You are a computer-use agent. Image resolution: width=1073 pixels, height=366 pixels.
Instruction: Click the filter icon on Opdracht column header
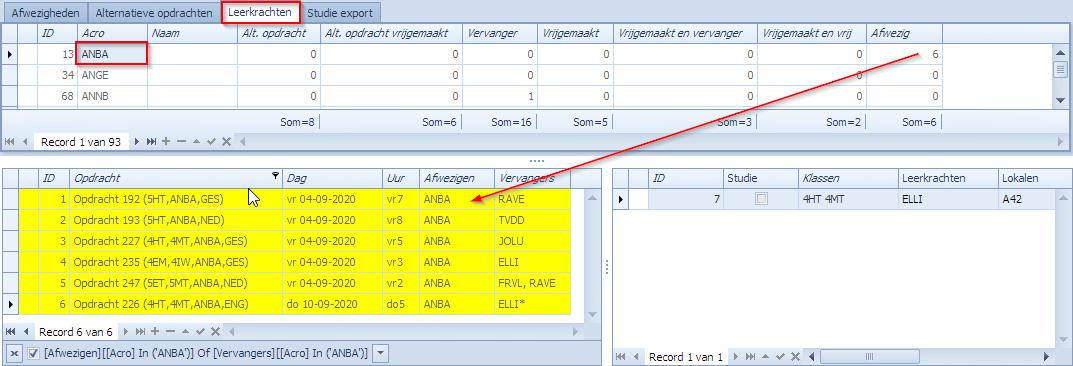coord(275,177)
